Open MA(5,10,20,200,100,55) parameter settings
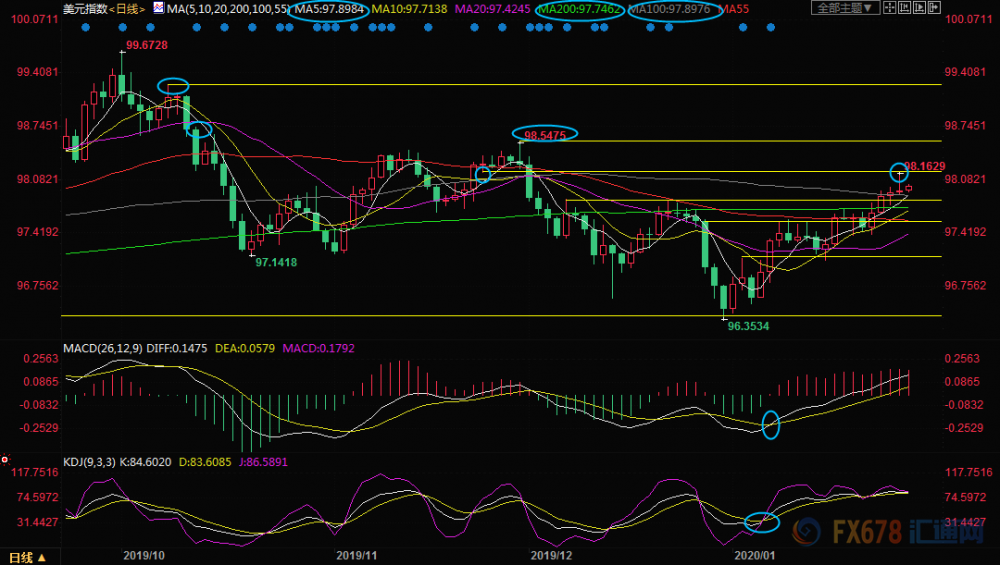The width and height of the screenshot is (1000, 565). 227,9
